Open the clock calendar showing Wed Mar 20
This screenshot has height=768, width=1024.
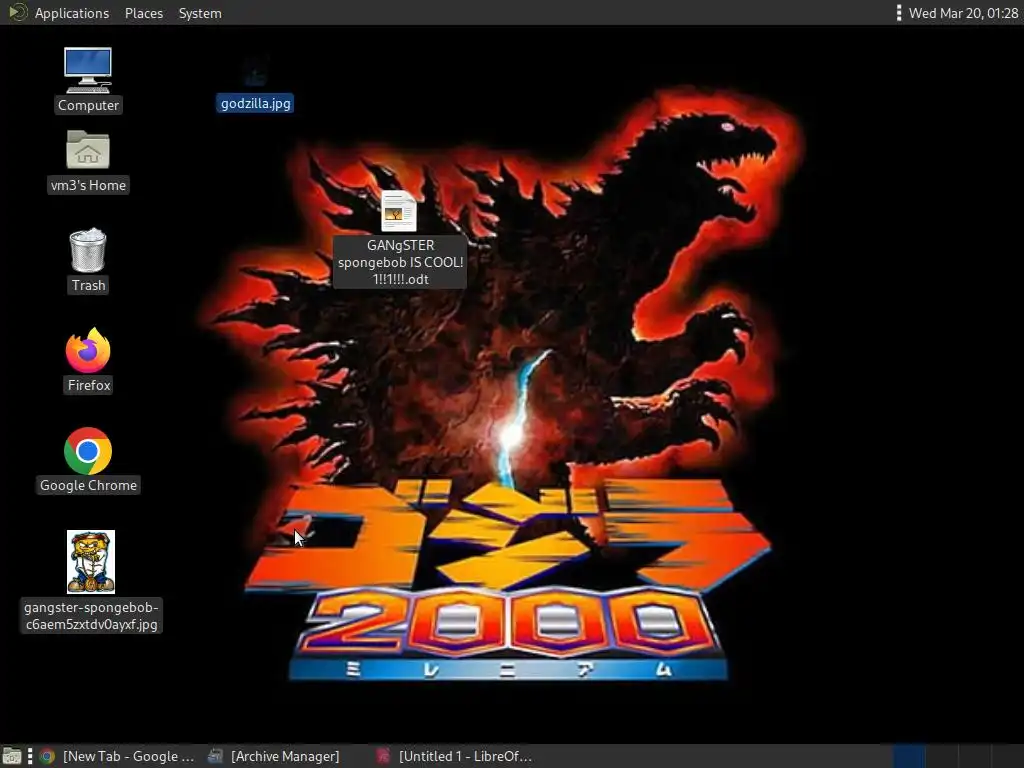point(963,13)
